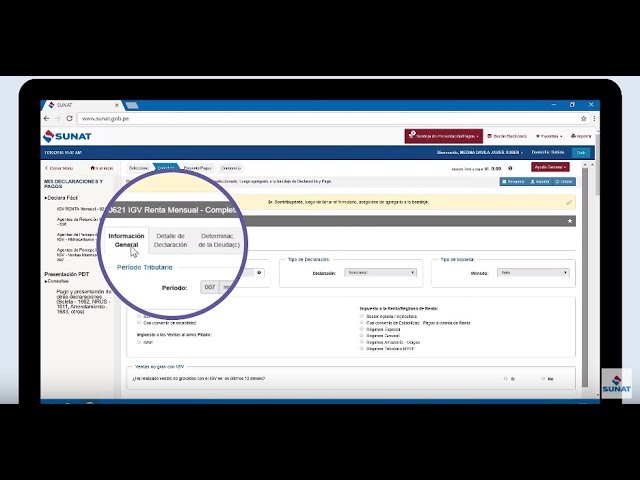Open the Buzón Electrónico mailbox
640x480 pixels.
tap(507, 136)
